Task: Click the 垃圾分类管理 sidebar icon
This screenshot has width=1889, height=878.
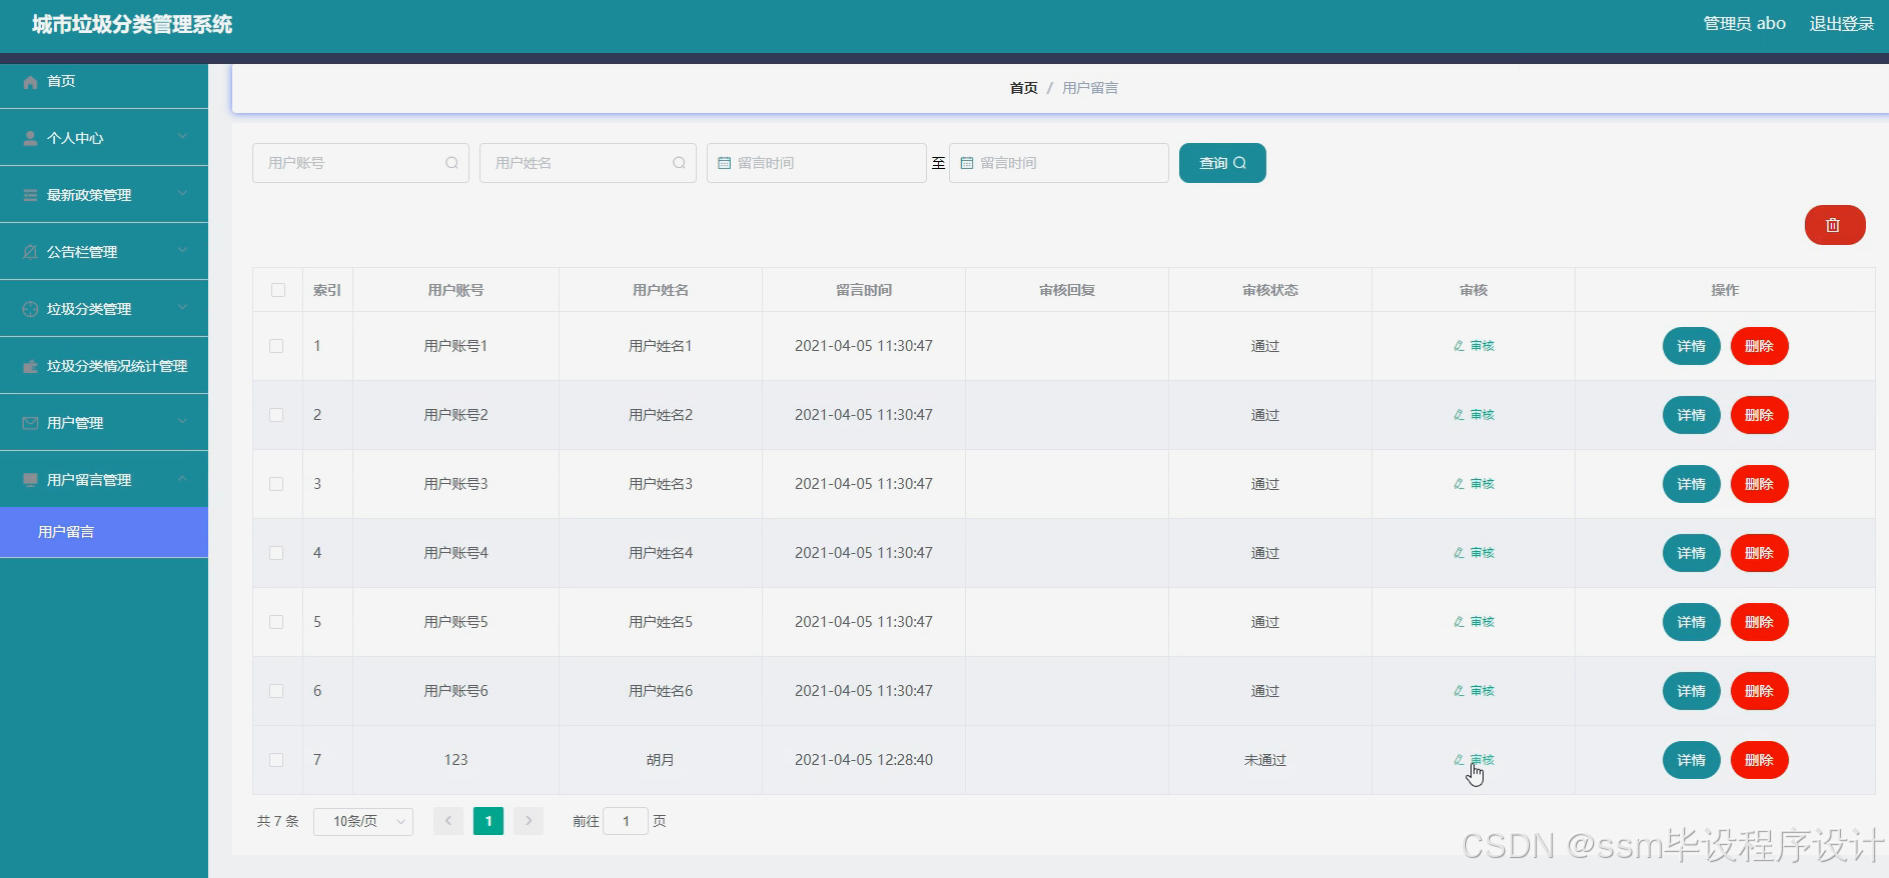Action: tap(30, 310)
